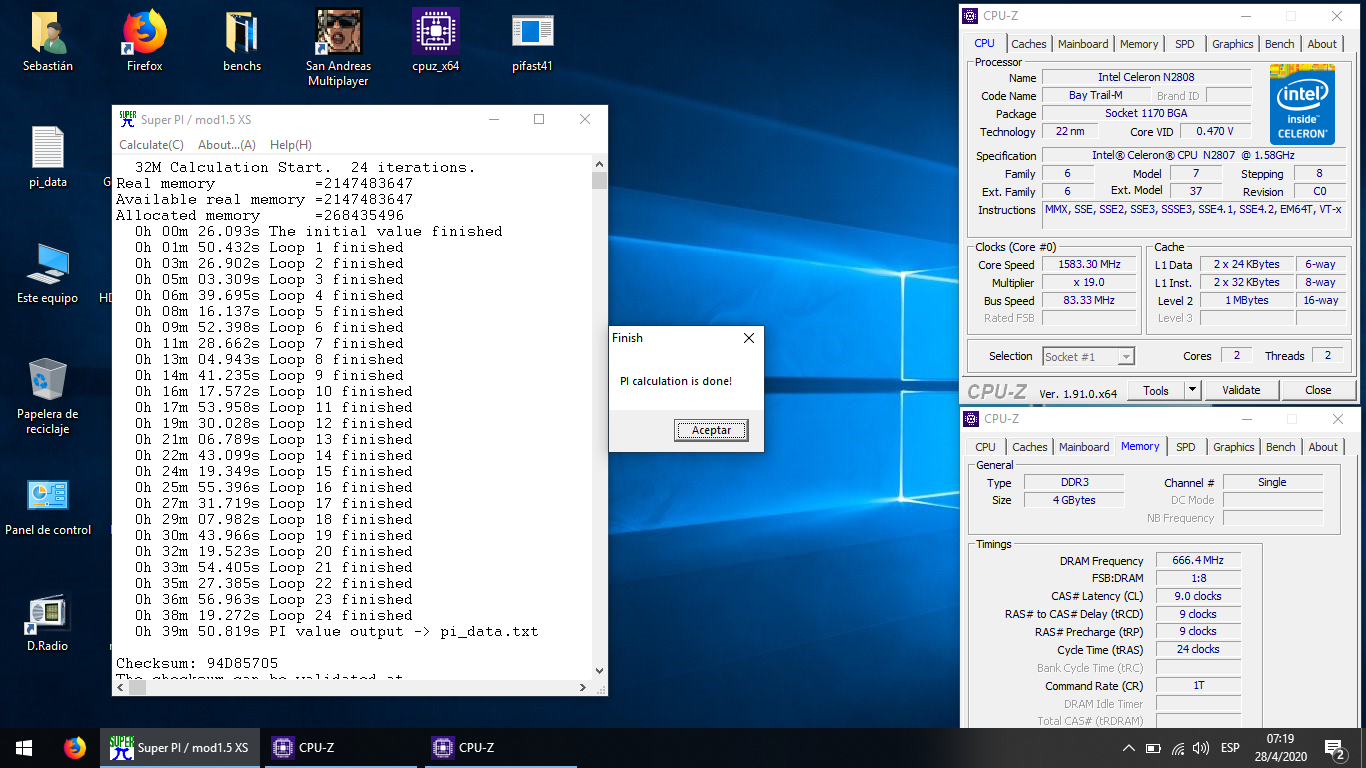Viewport: 1366px width, 768px height.
Task: Click the Intel Celeron logo
Action: point(1302,104)
